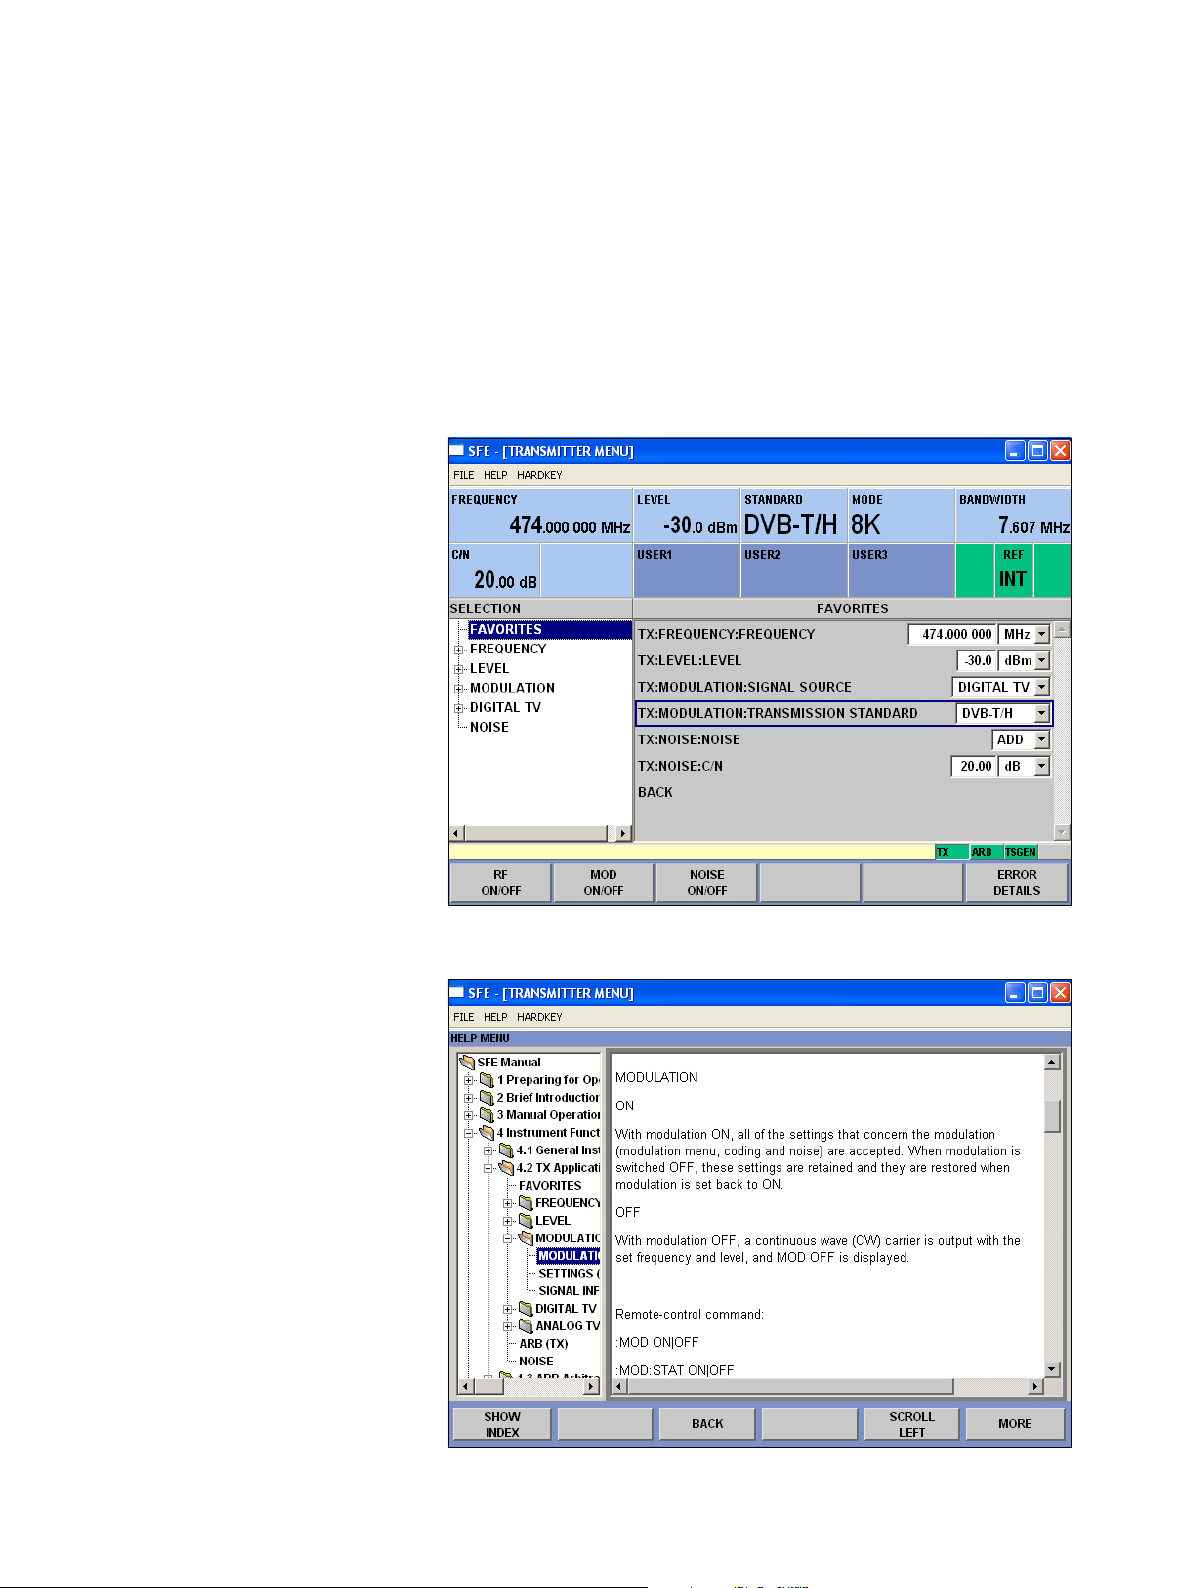
Task: Click the LEVEL folder icon in help tree
Action: 525,1221
